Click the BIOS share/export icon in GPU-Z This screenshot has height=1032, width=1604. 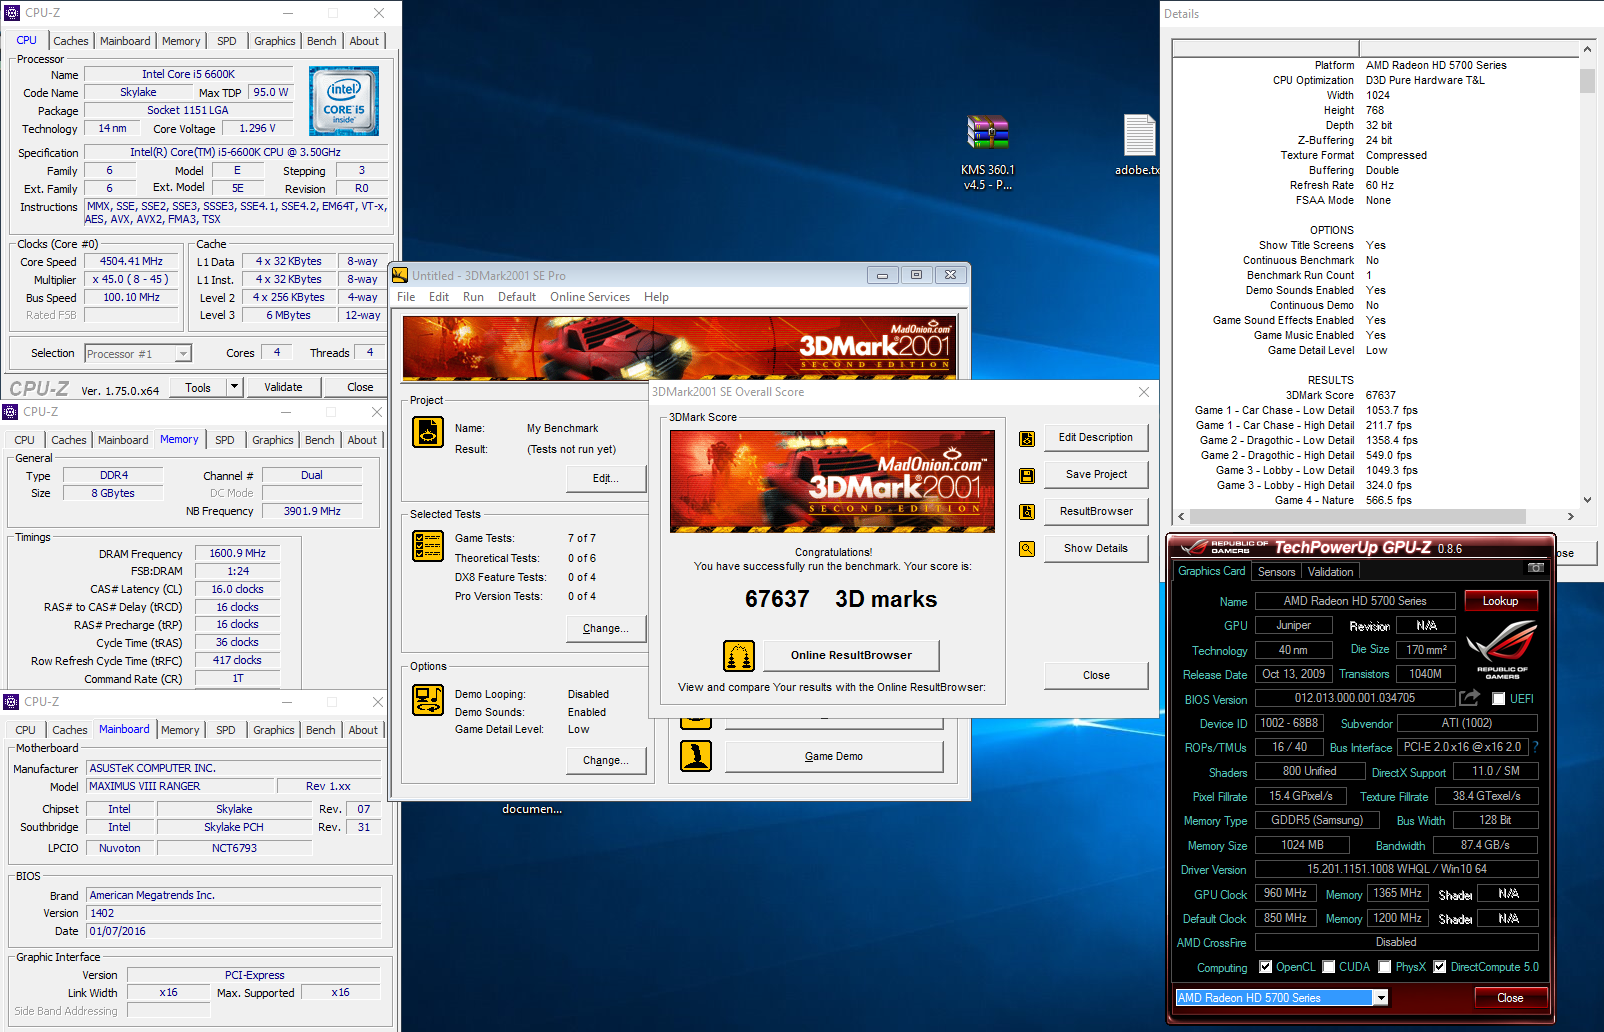1469,698
